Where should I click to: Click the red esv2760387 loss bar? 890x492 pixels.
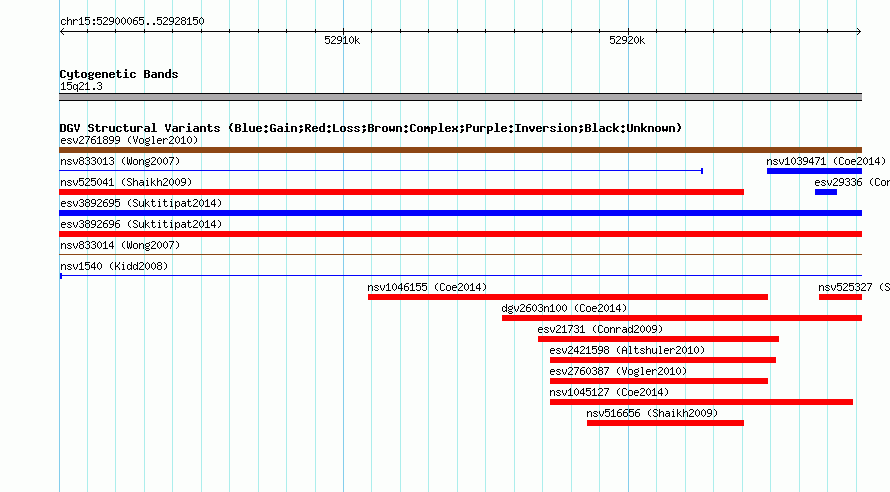click(659, 381)
